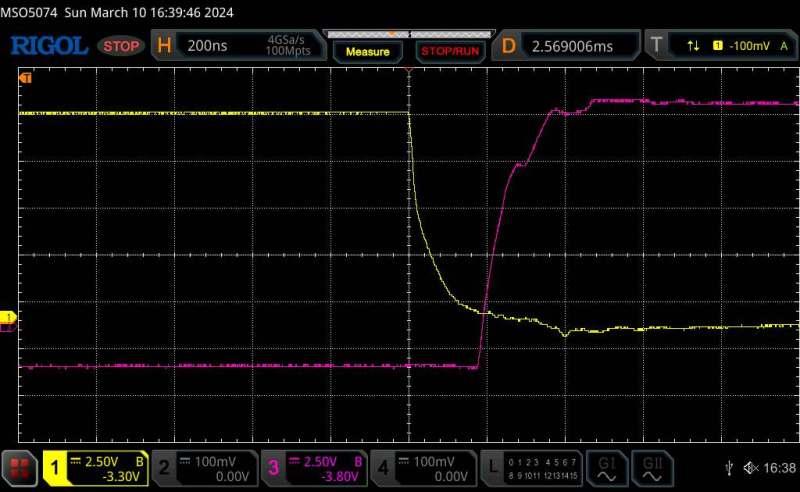Click the red STOP status indicator
Image resolution: width=800 pixels, height=492 pixels.
tap(123, 46)
